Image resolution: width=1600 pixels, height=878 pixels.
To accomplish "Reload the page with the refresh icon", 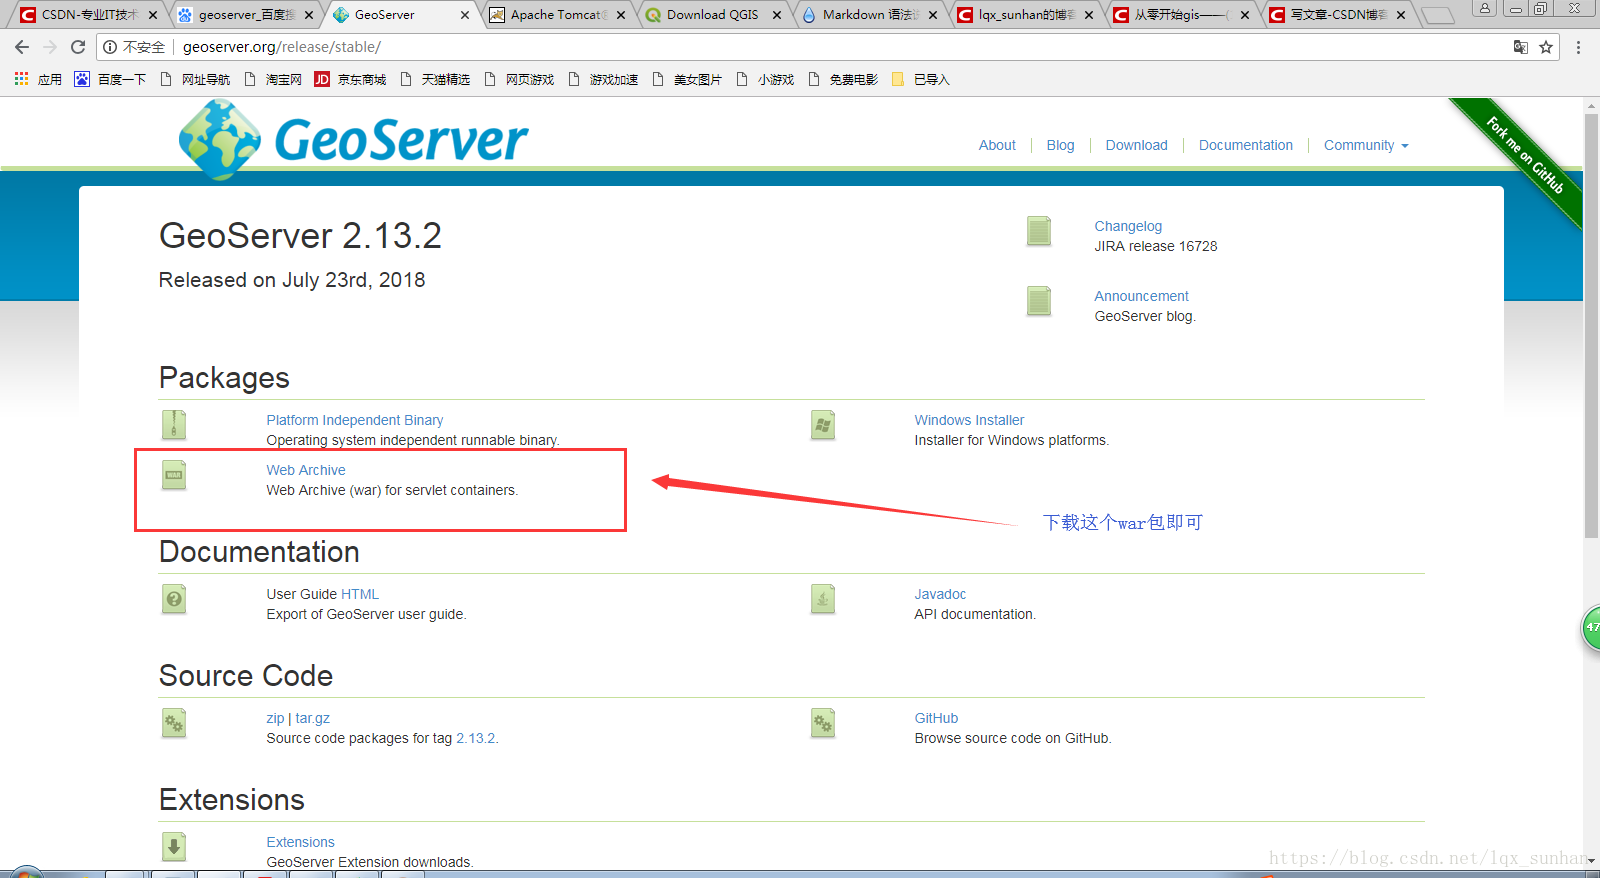I will click(78, 47).
